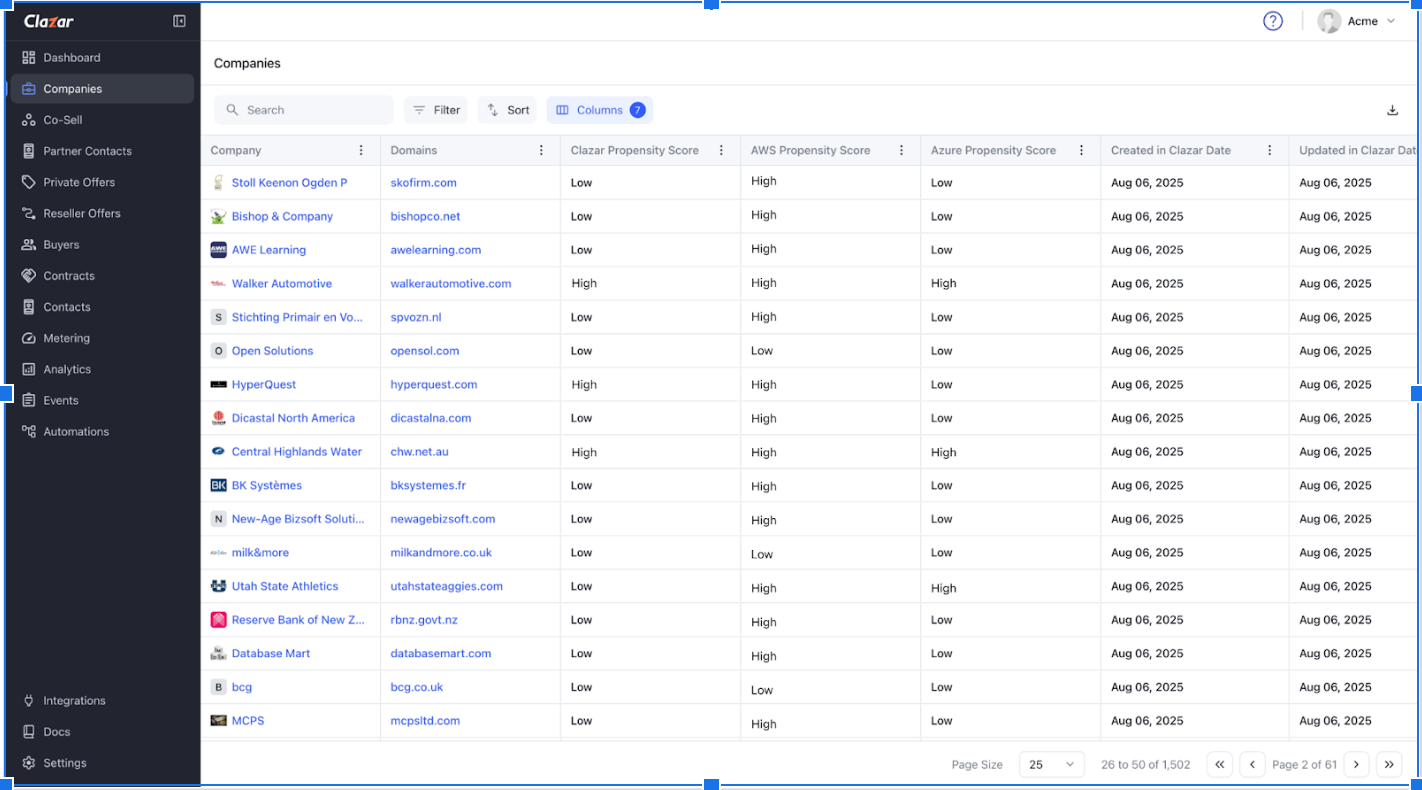
Task: Visit hyperquest.com domain link
Action: click(434, 385)
